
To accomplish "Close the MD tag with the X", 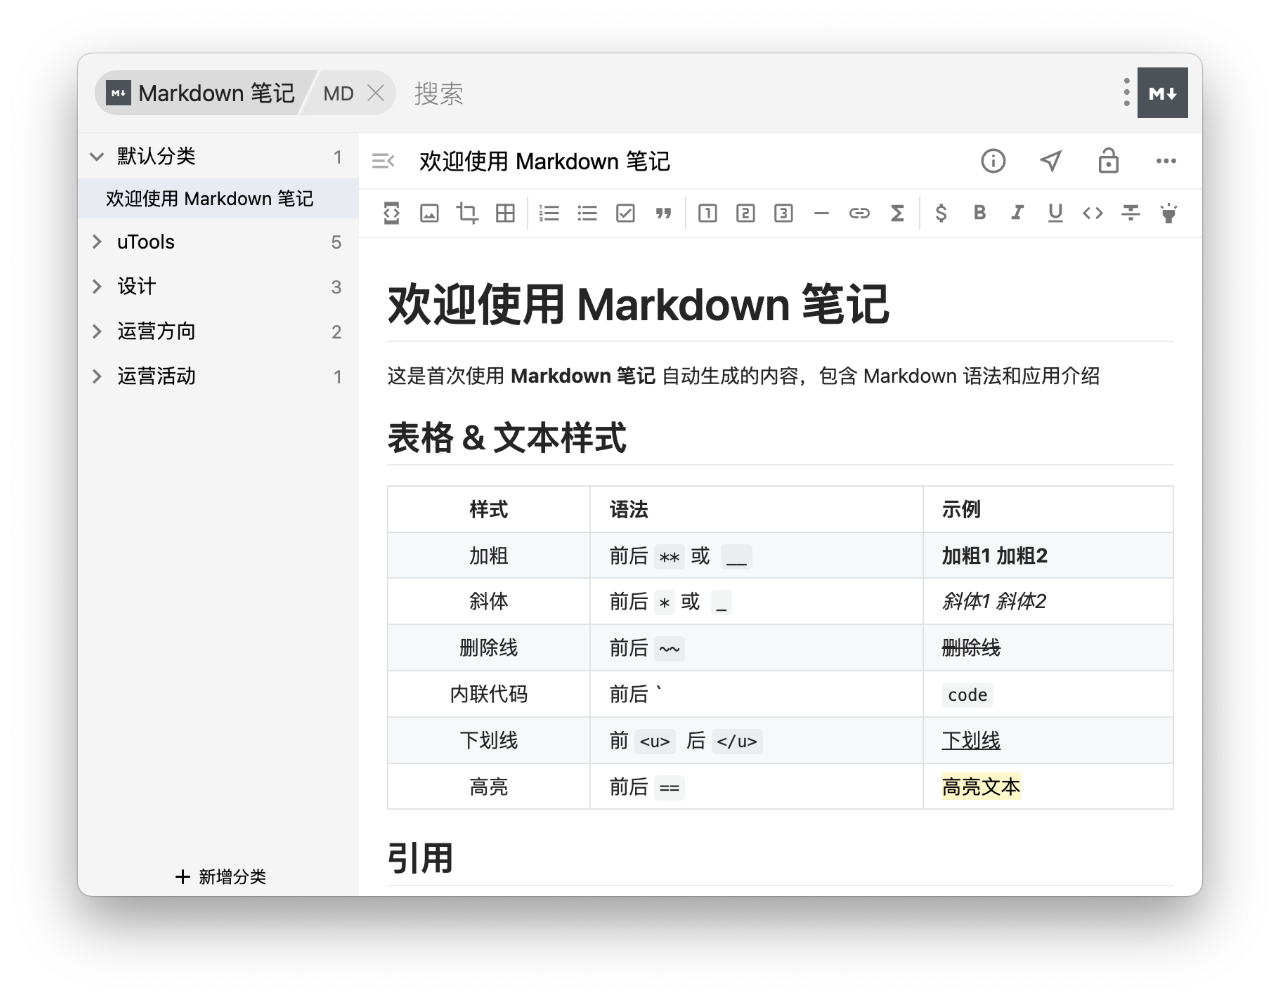I will (376, 93).
